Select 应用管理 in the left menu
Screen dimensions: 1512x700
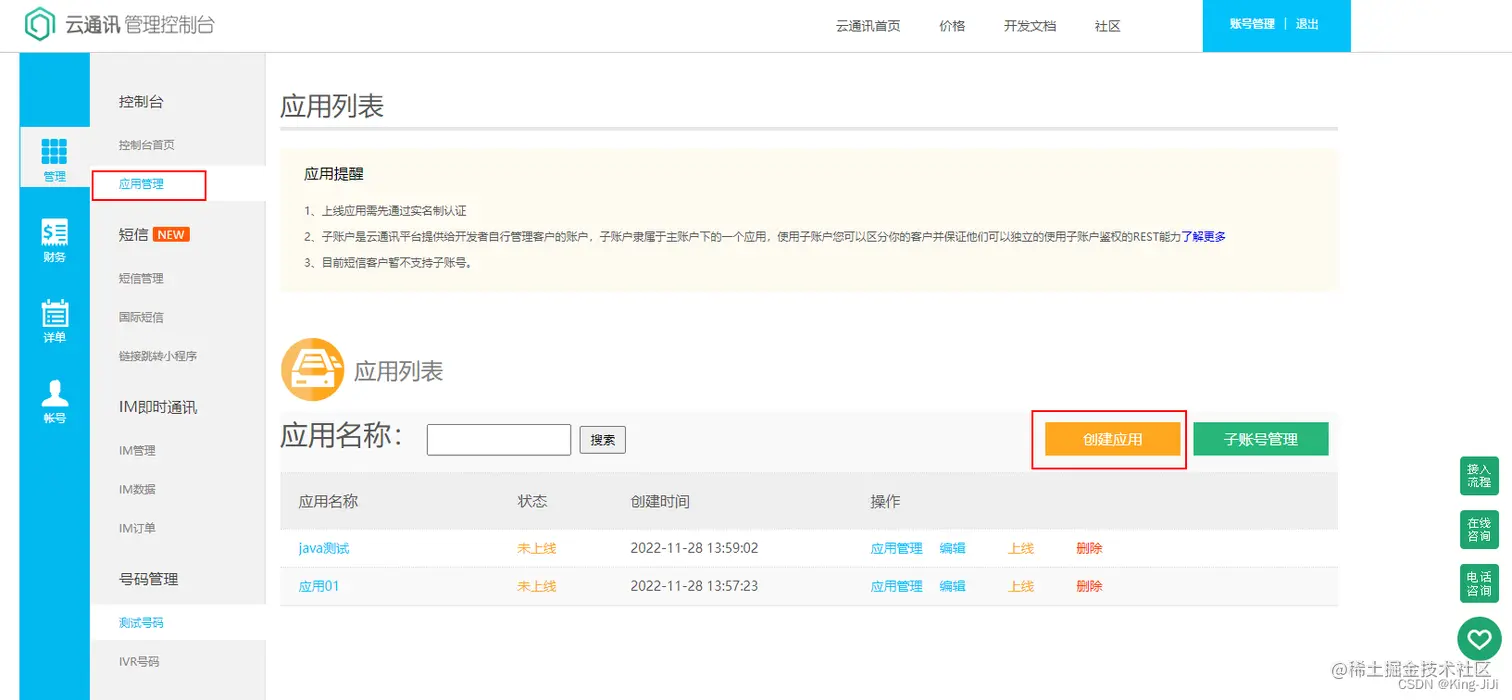point(148,184)
